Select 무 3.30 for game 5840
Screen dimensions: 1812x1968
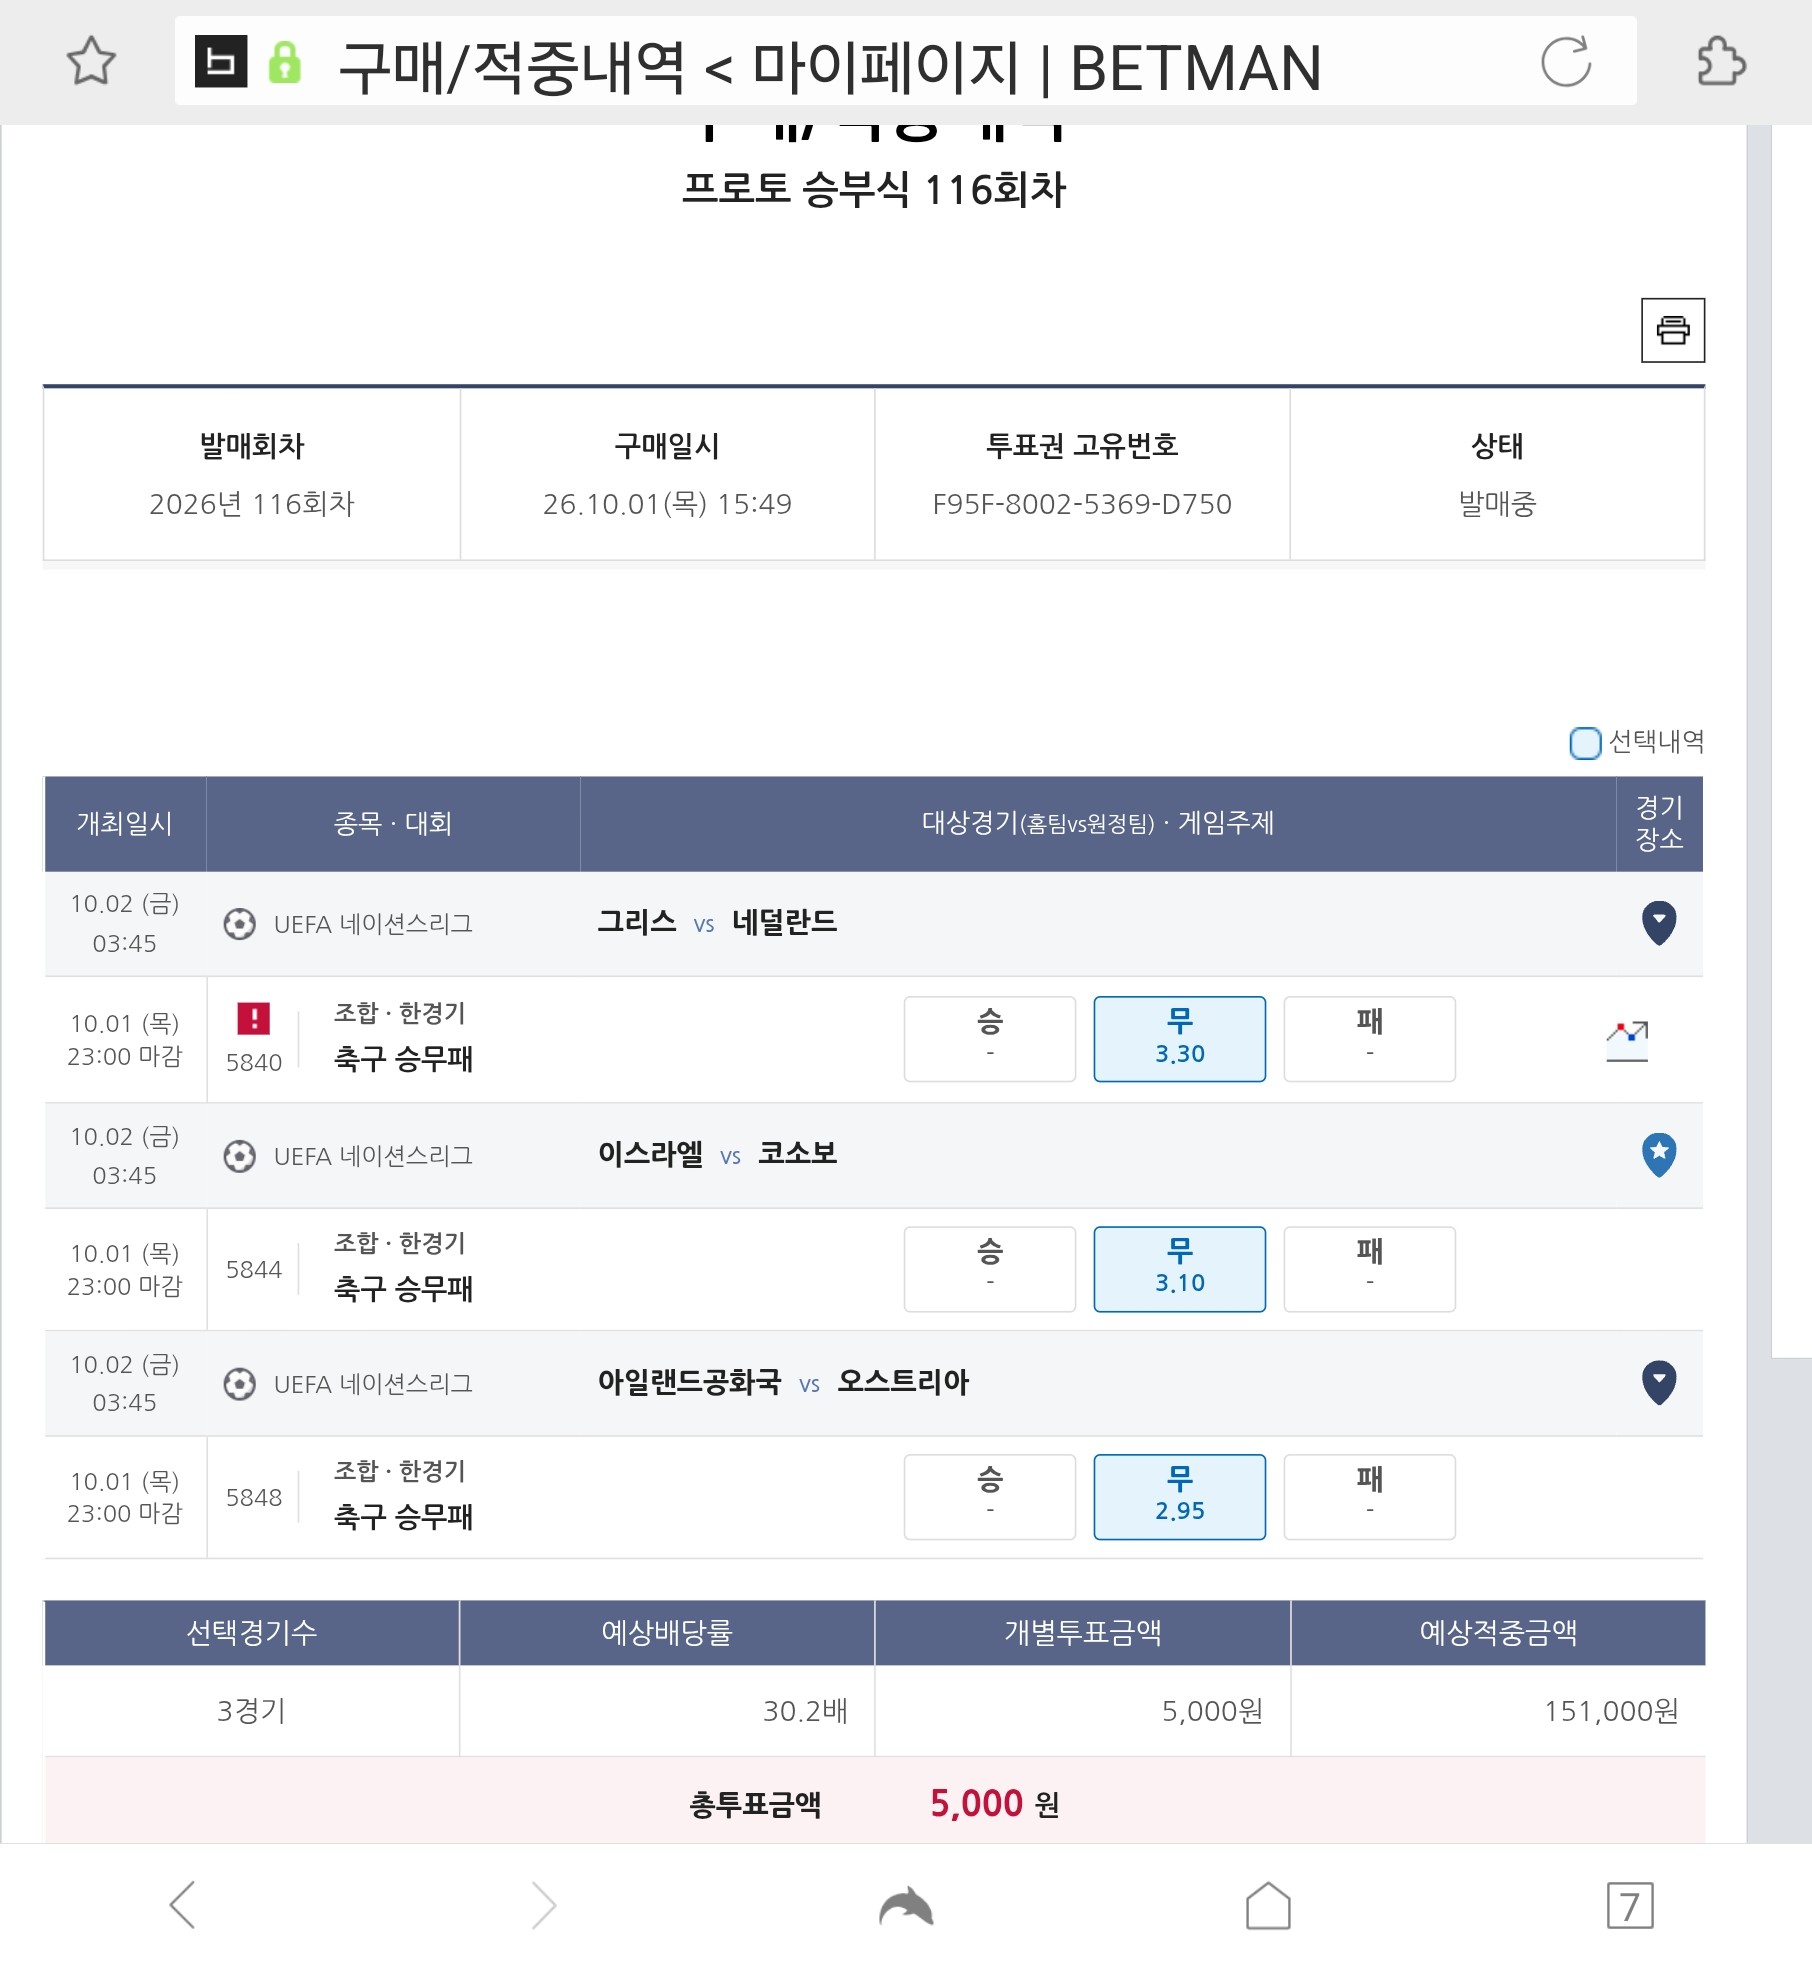[x=1180, y=1039]
